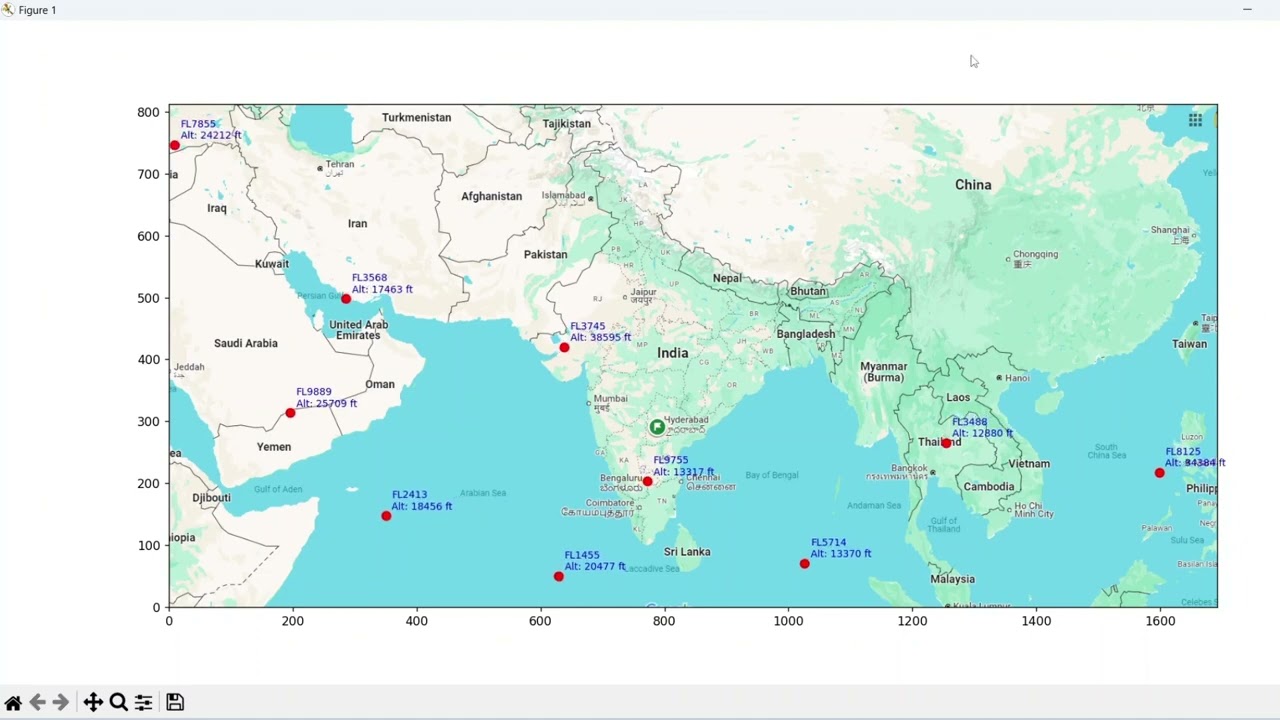Click the 'Alt: 17463 ft' label
The image size is (1280, 720).
pyautogui.click(x=382, y=289)
